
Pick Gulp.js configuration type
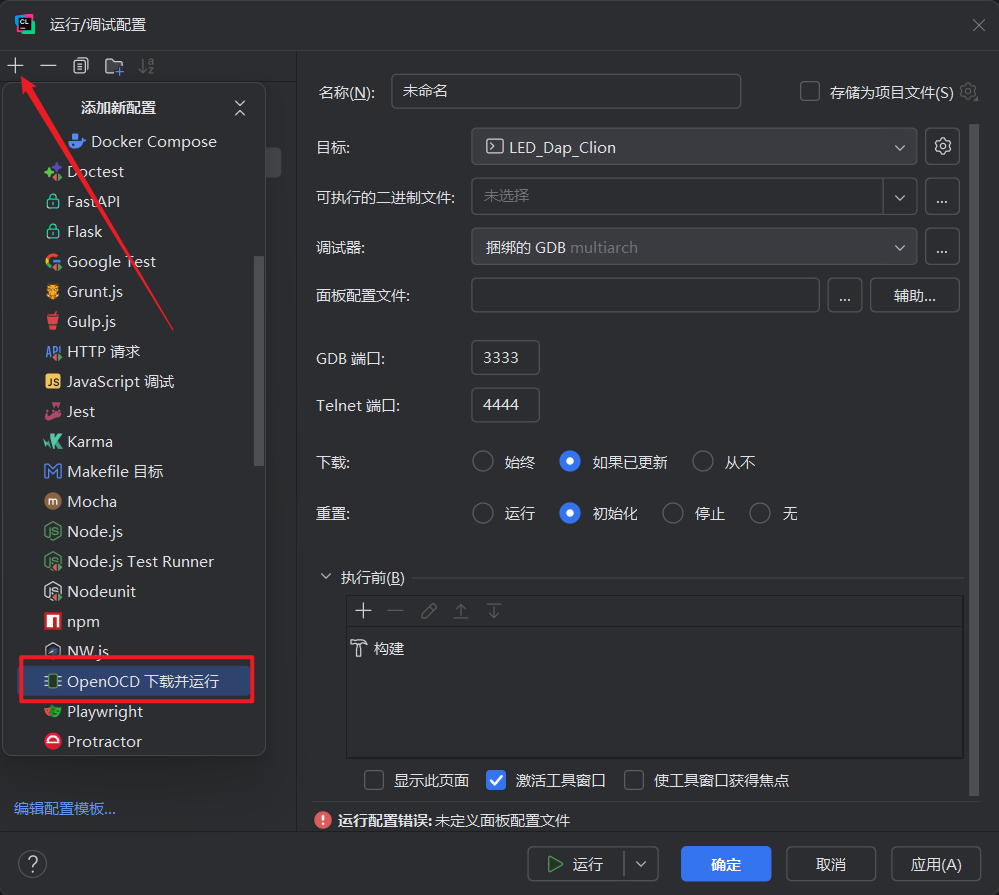pos(81,321)
